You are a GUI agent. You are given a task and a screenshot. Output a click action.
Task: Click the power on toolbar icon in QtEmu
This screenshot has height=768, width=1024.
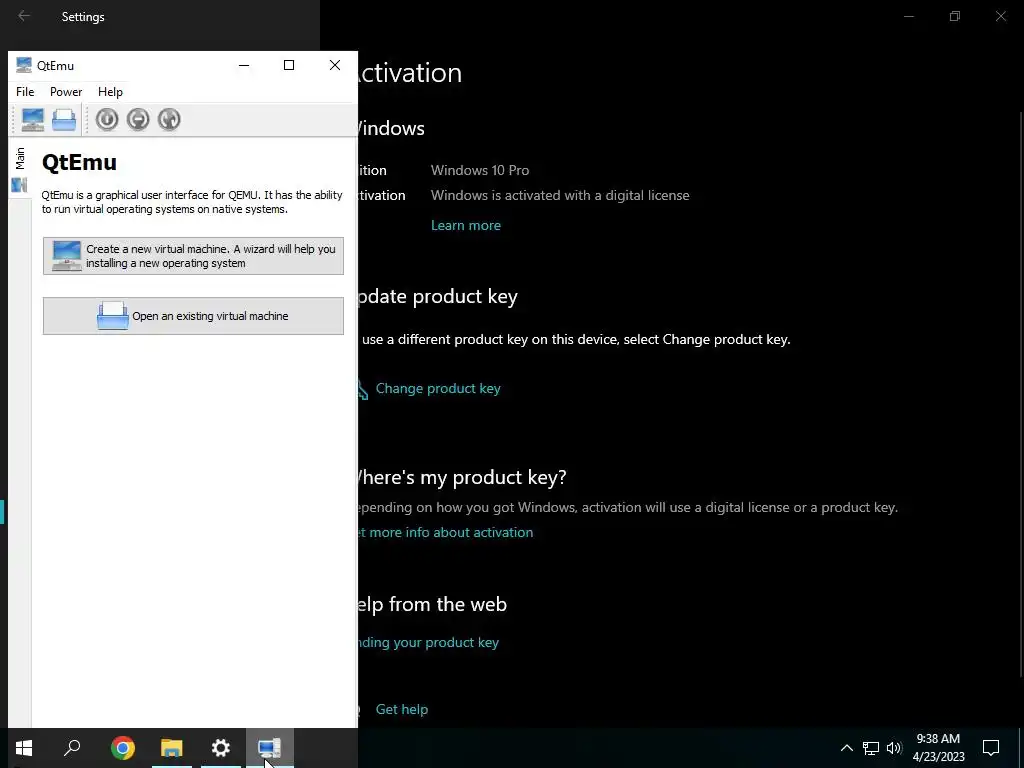pyautogui.click(x=106, y=120)
